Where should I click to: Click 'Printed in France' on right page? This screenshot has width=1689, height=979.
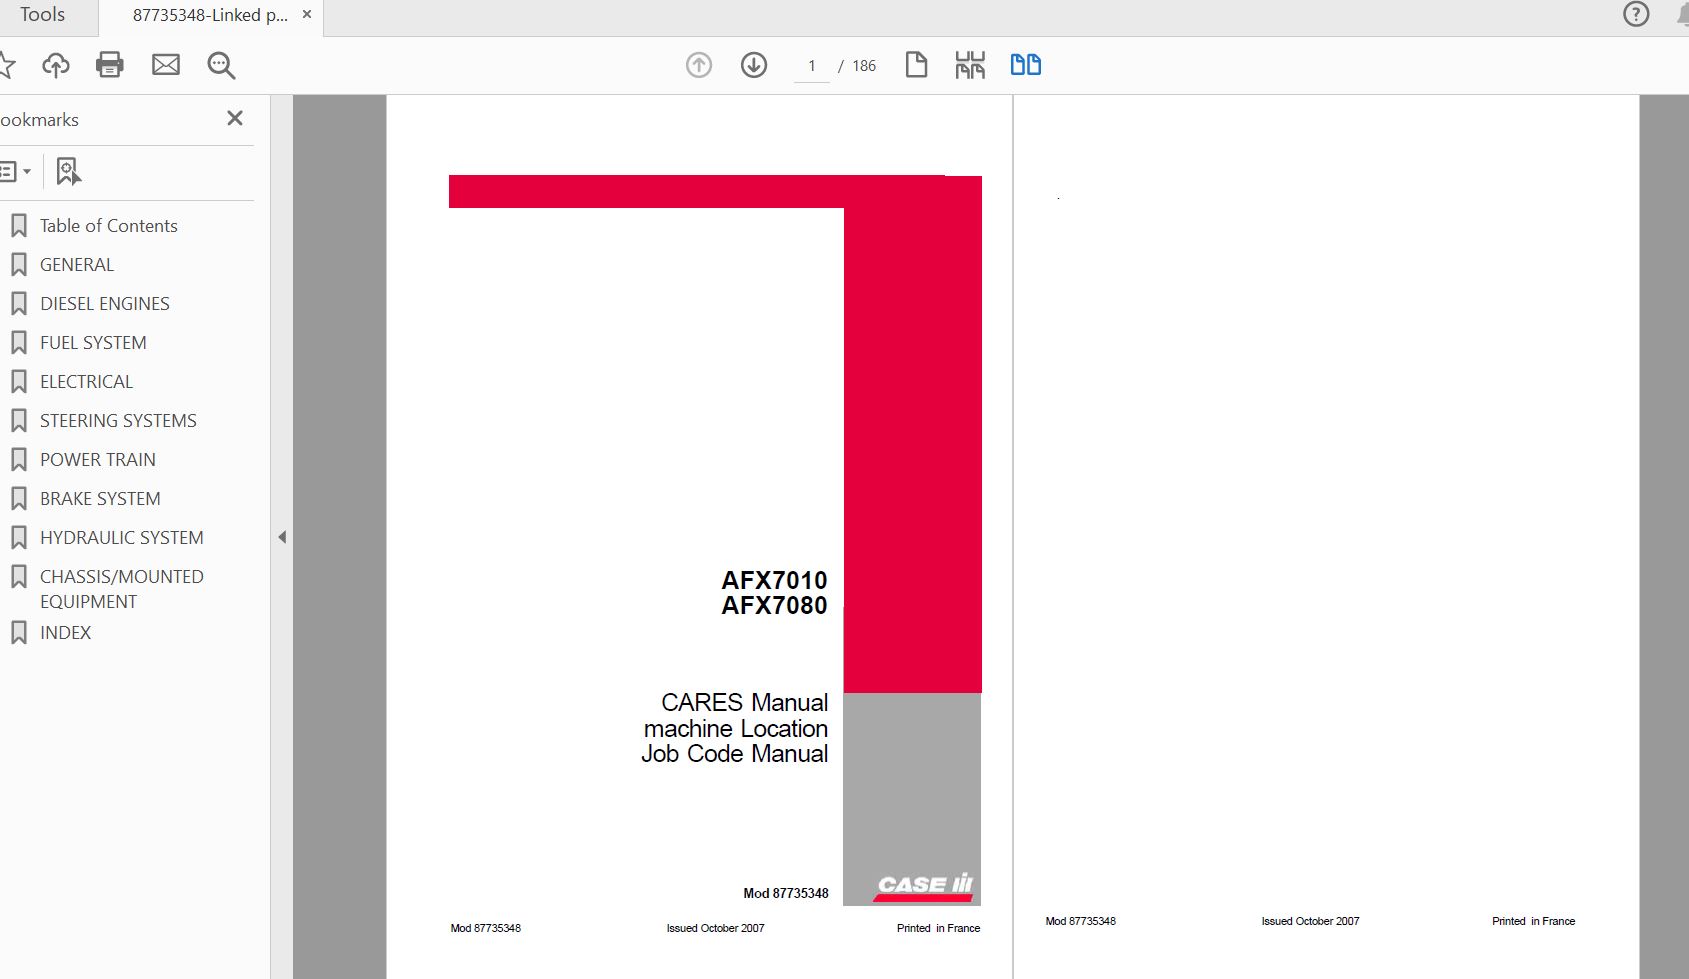click(1533, 922)
